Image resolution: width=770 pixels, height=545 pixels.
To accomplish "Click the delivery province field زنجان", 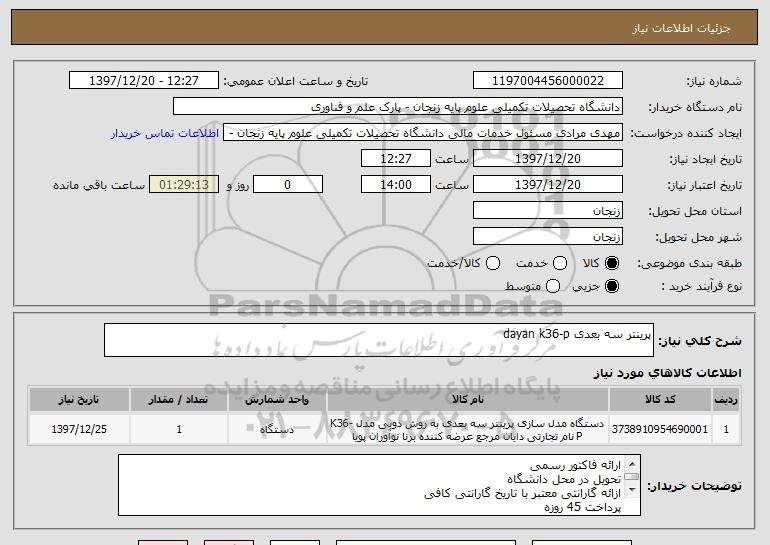I will pos(548,211).
